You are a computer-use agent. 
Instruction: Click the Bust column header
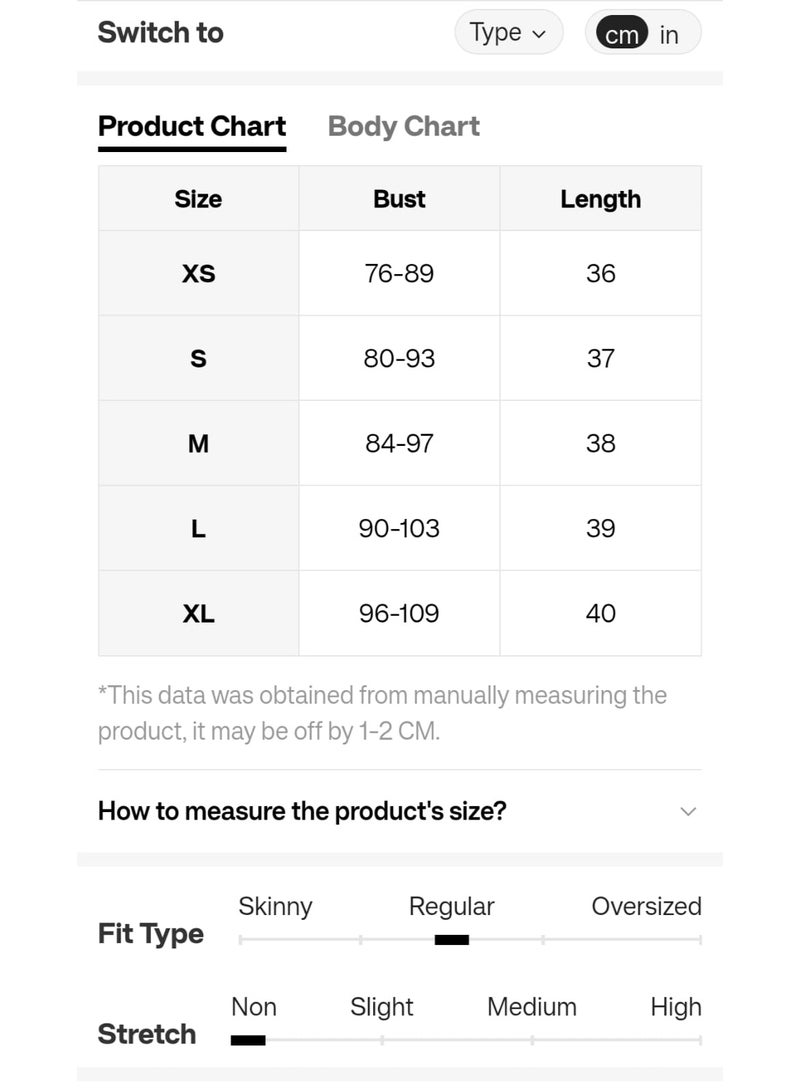click(x=399, y=199)
